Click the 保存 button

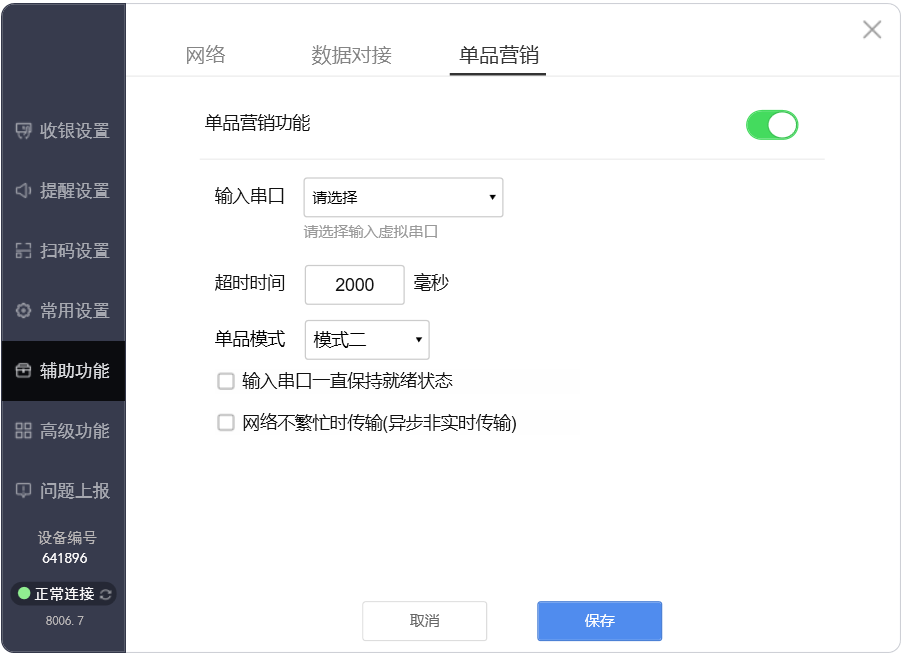pos(600,621)
